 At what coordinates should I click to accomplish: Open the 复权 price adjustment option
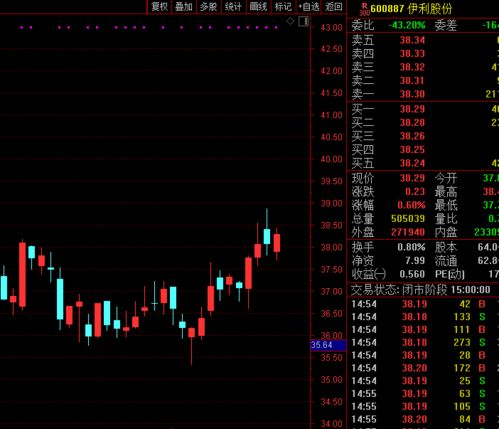(x=159, y=7)
